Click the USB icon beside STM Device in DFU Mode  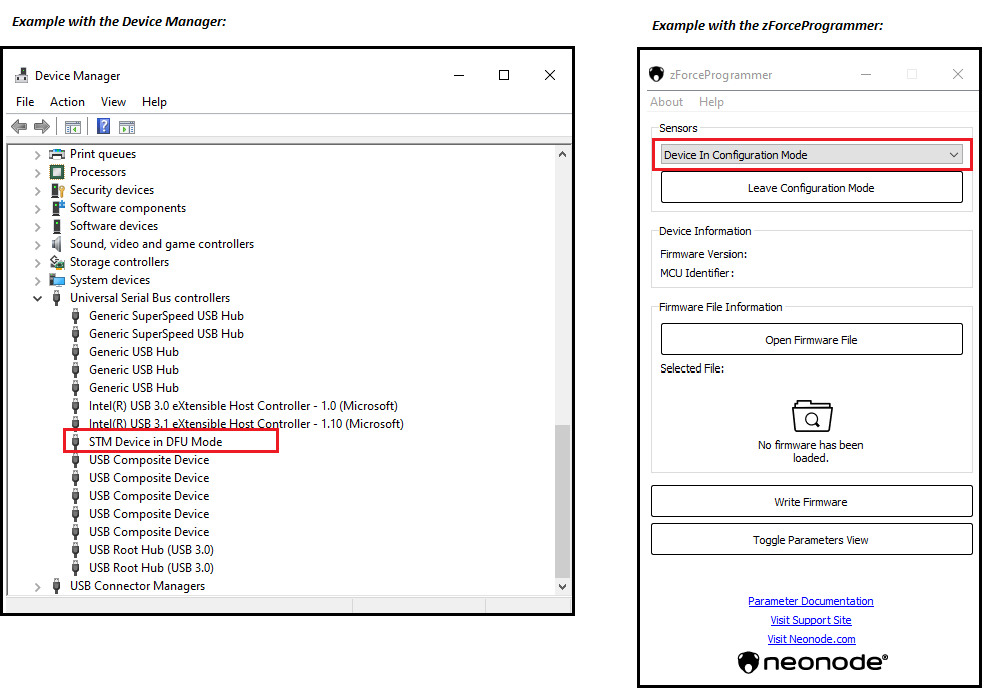76,442
